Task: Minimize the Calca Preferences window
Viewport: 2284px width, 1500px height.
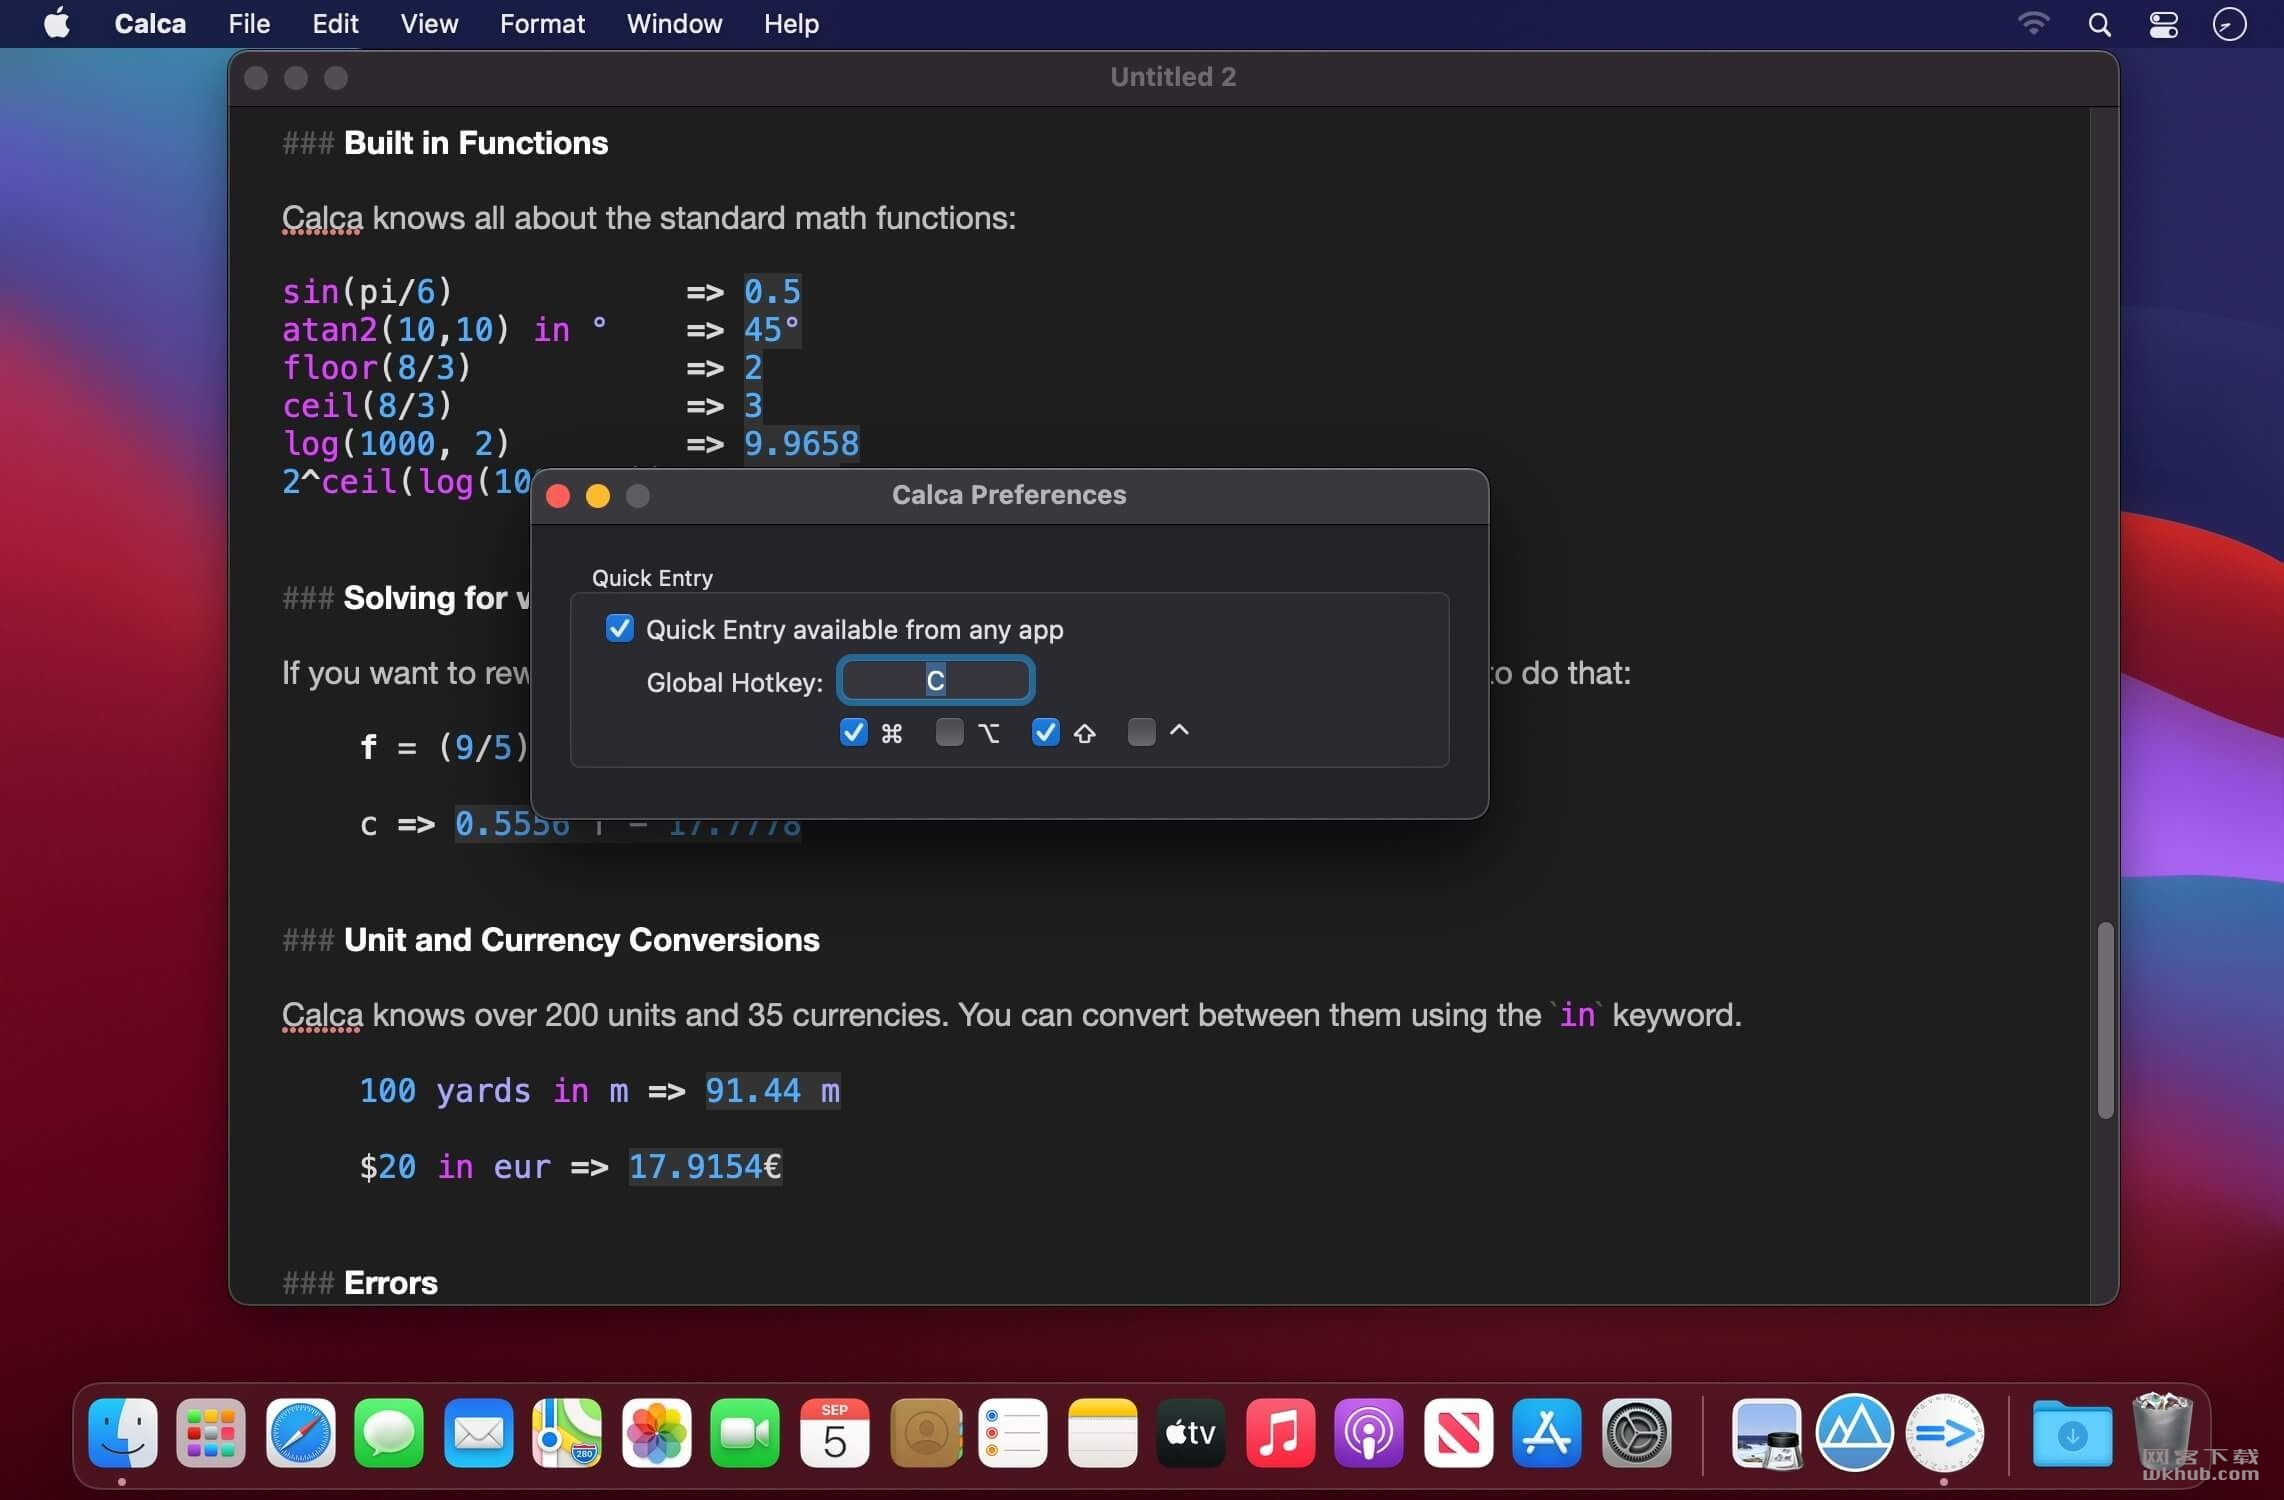Action: [598, 496]
